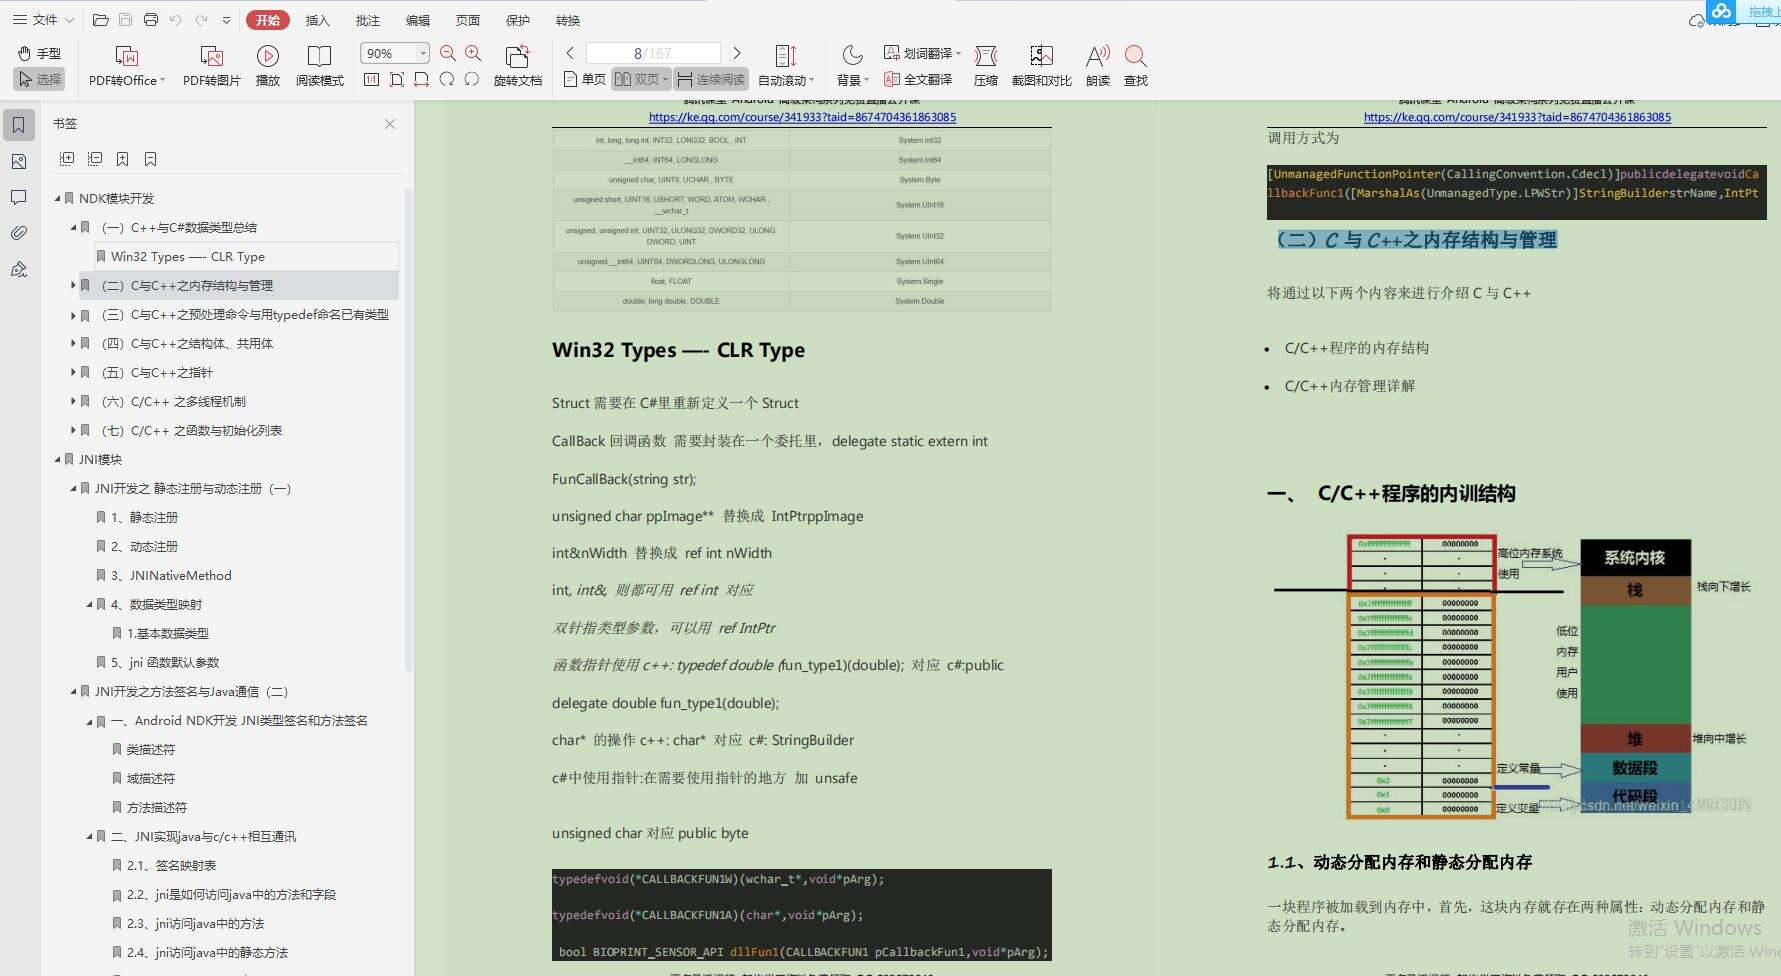Enter reading mode (阅读模式)
Viewport: 1781px width, 976px height.
(319, 67)
